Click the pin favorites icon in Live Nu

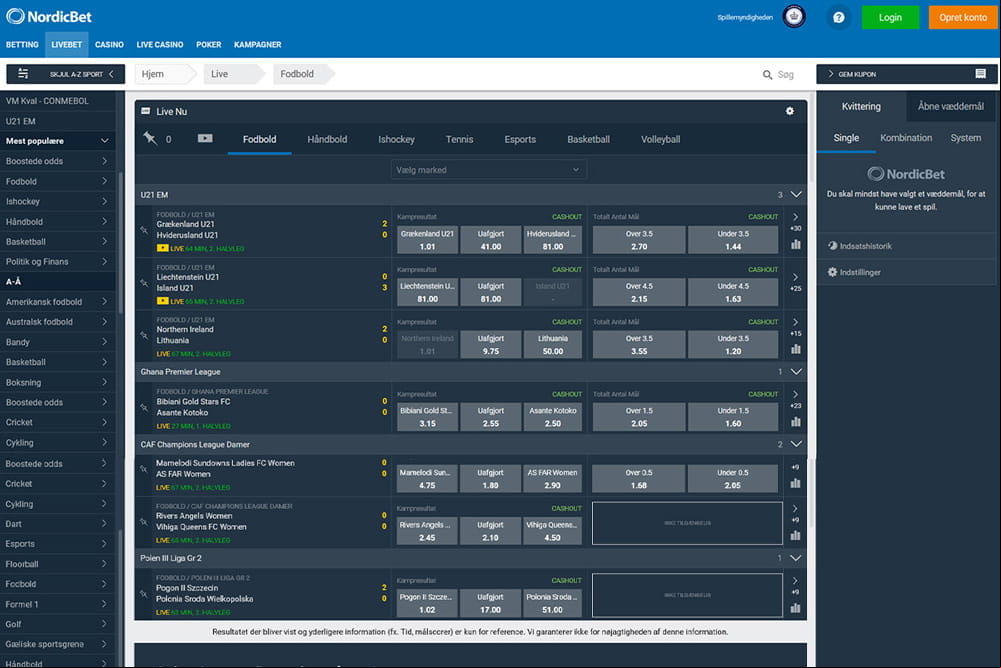[x=150, y=138]
